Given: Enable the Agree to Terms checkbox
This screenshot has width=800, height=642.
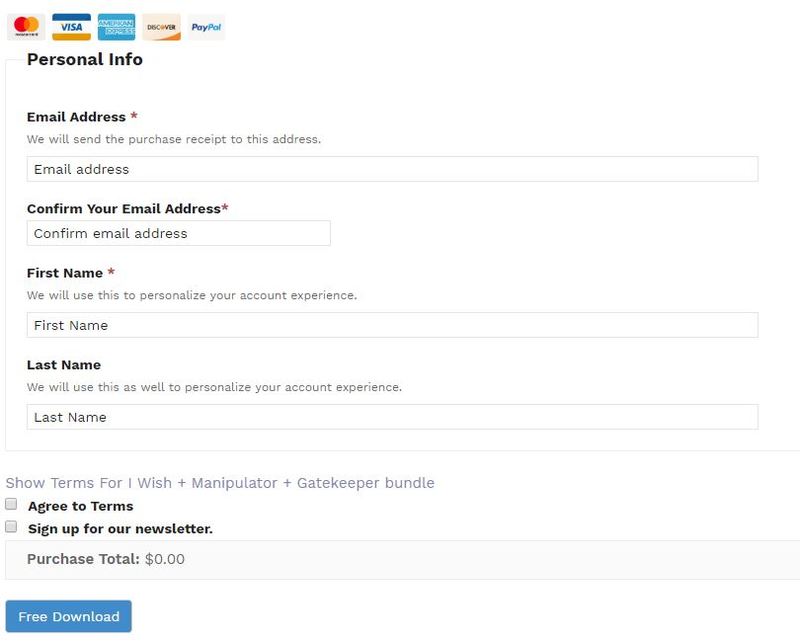Looking at the screenshot, I should [x=12, y=505].
